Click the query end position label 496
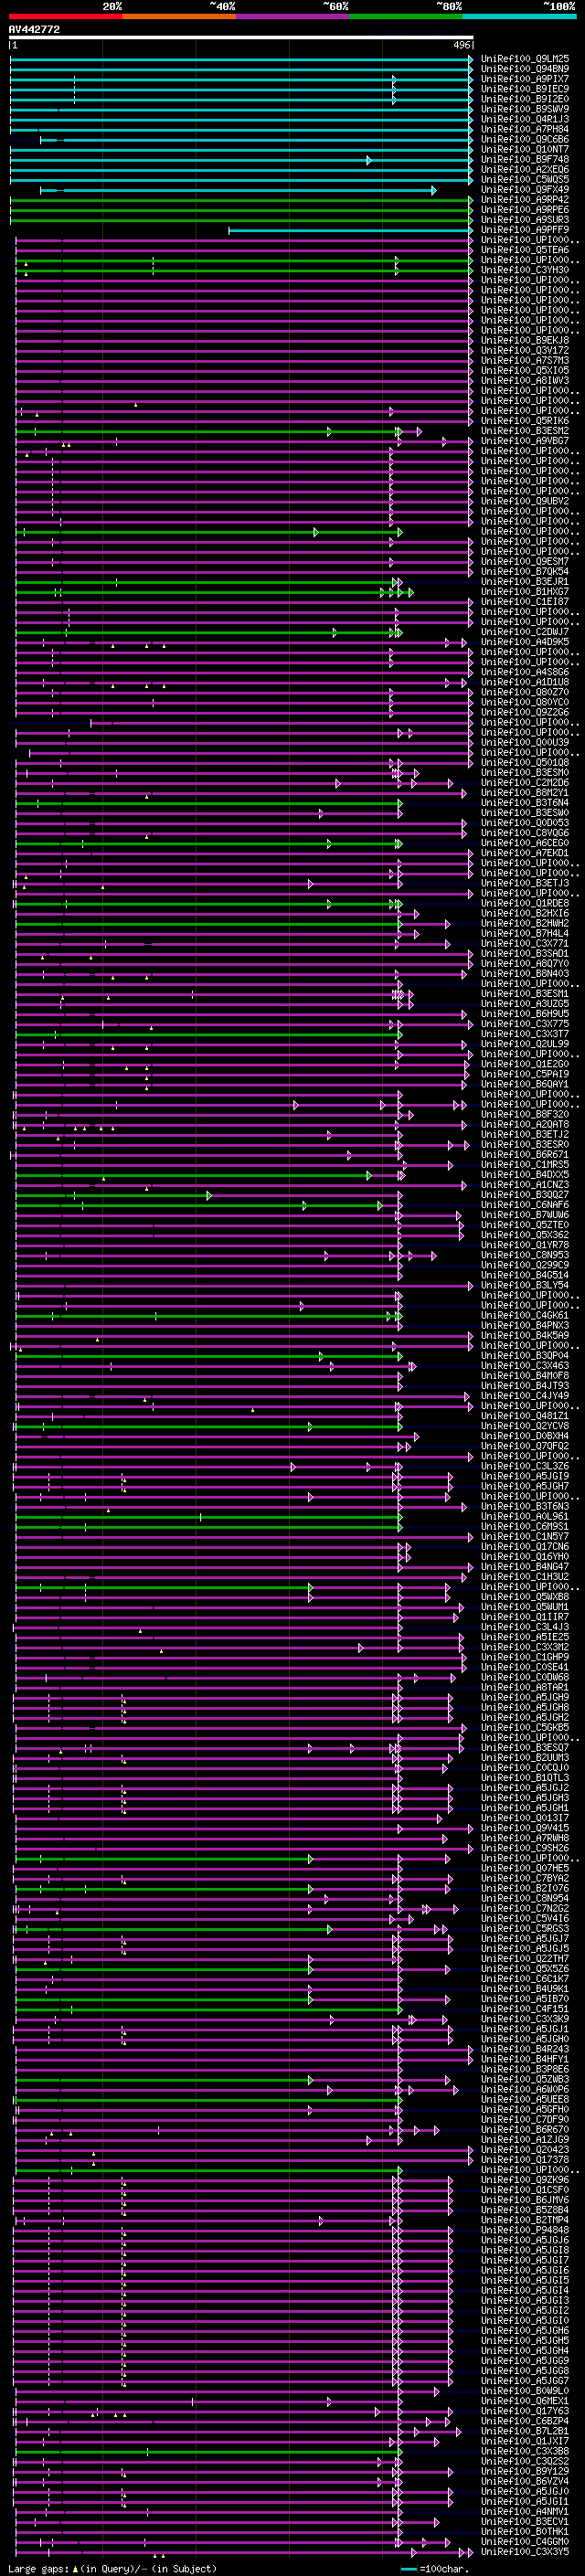 click(462, 45)
